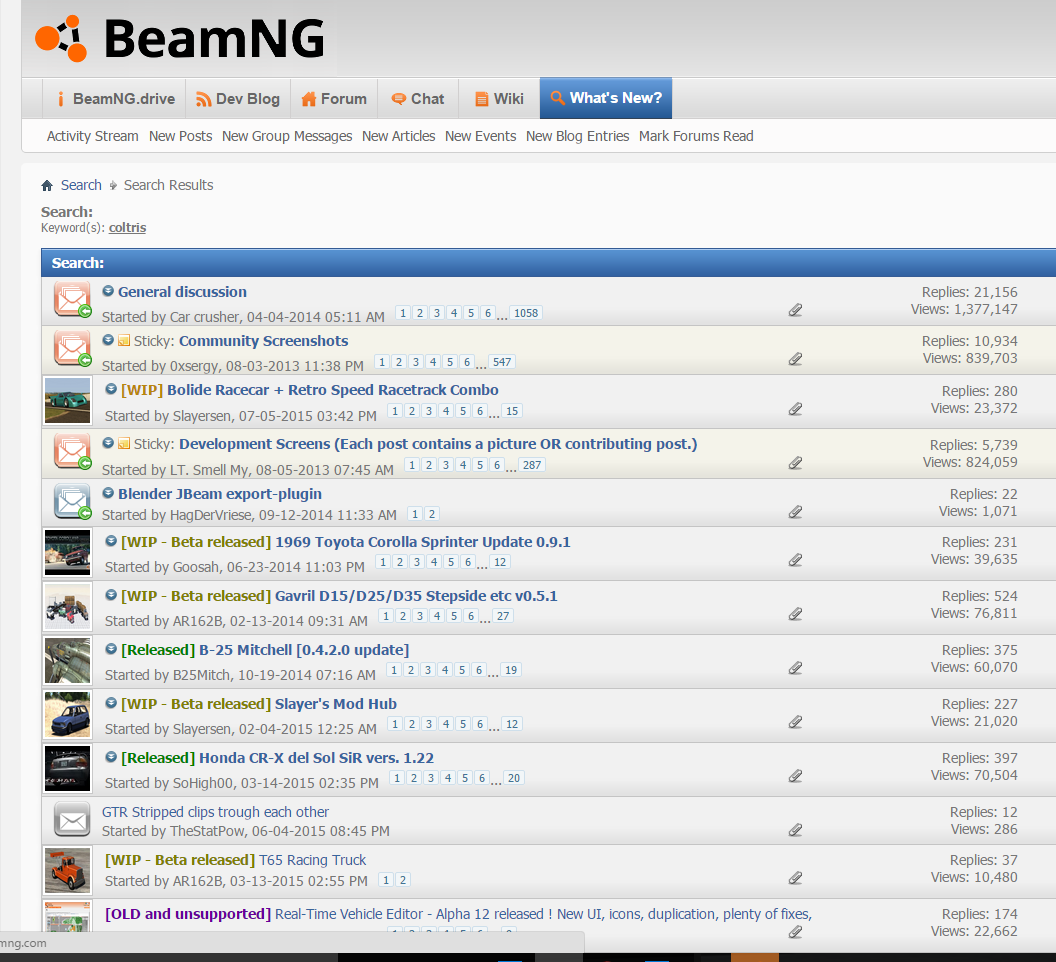Open General discussion thread title
1056x962 pixels.
pyautogui.click(x=183, y=292)
